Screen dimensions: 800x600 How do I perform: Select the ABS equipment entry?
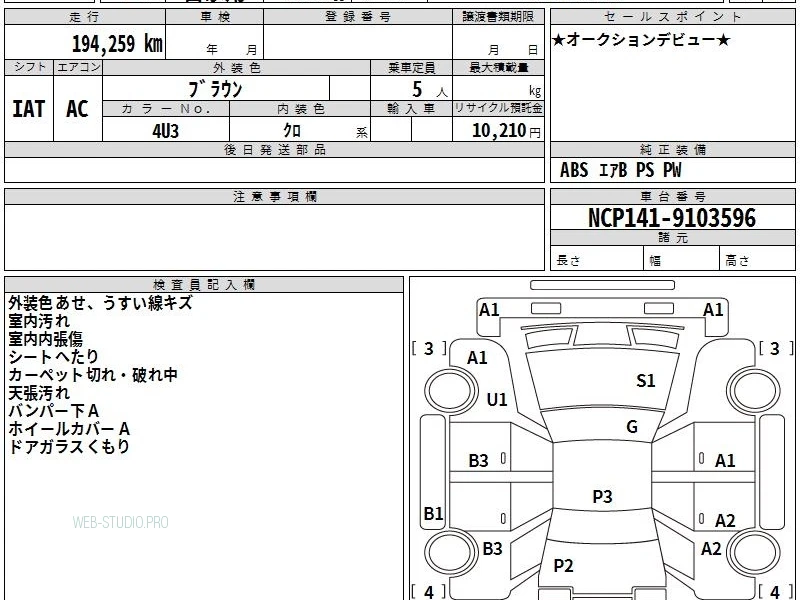574,170
